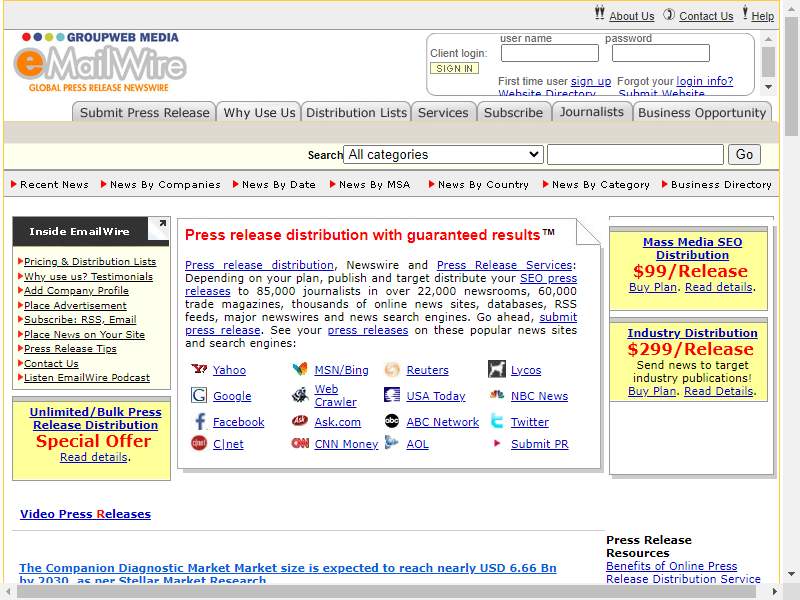This screenshot has height=600, width=800.
Task: Follow the first time user sign up link
Action: click(591, 81)
